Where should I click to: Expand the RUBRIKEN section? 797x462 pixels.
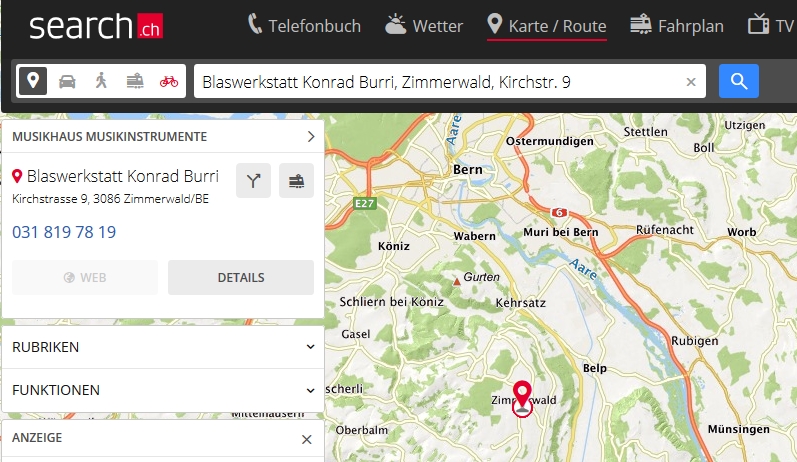[163, 347]
